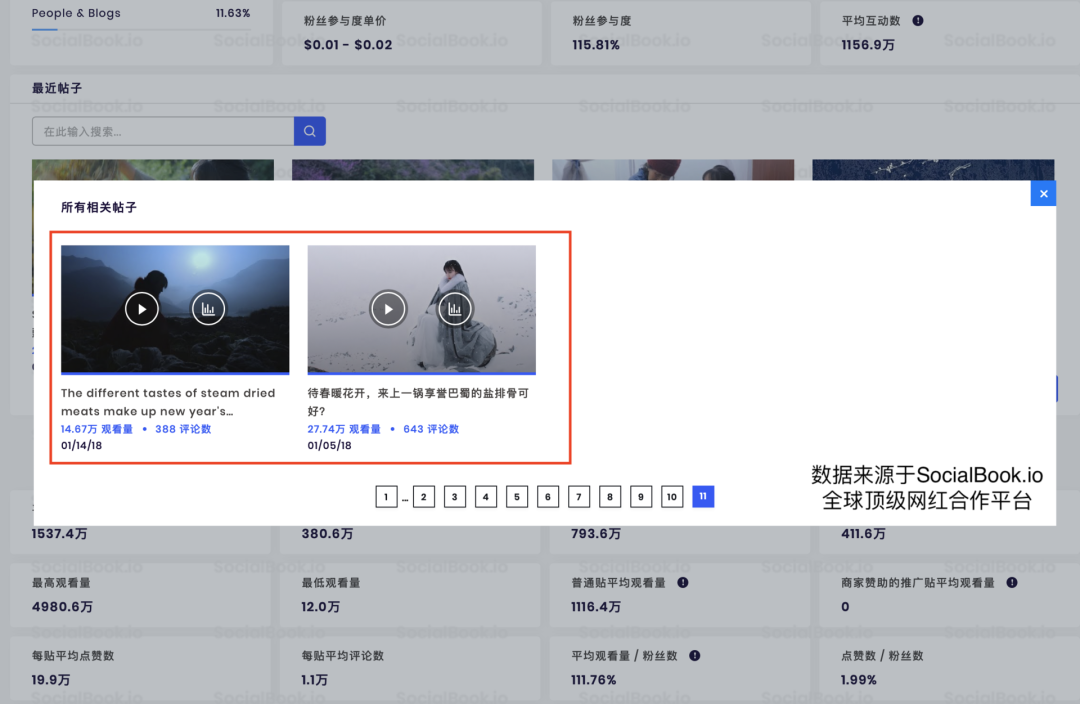This screenshot has height=704, width=1080.
Task: Go to page 2 of related posts
Action: [x=424, y=496]
